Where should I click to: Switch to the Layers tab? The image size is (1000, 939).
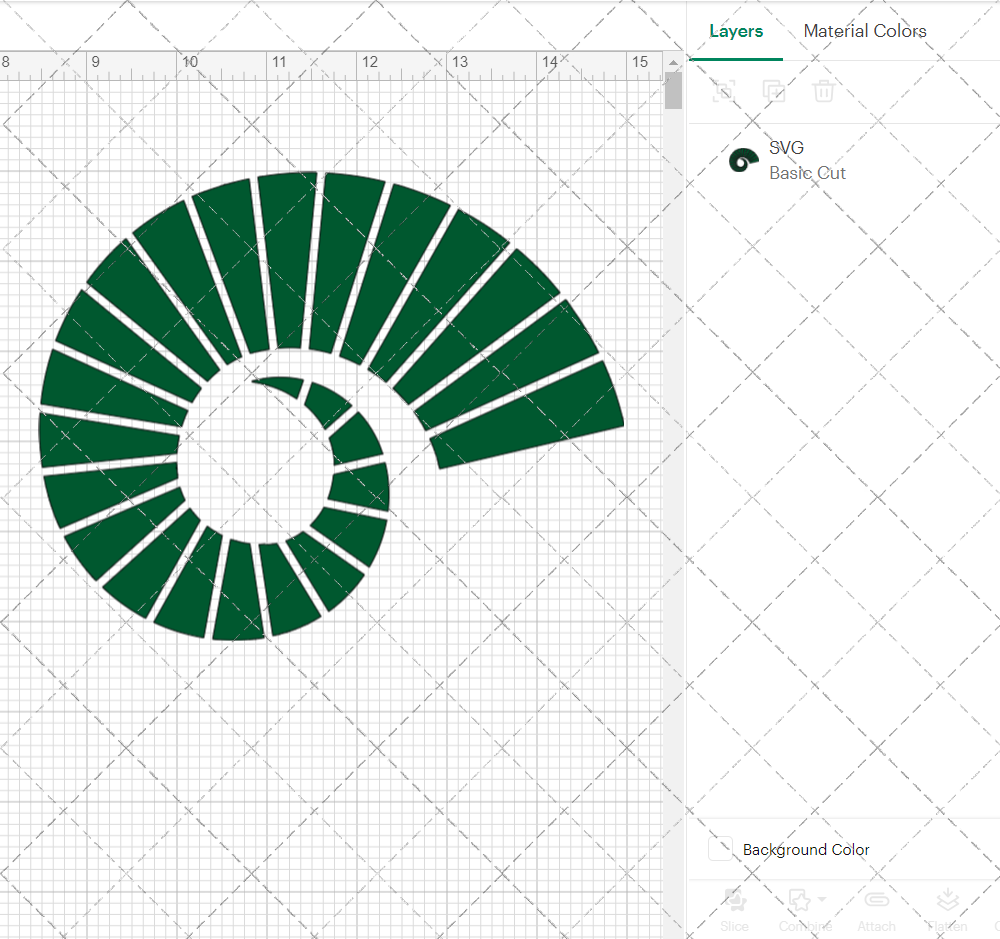click(x=736, y=31)
